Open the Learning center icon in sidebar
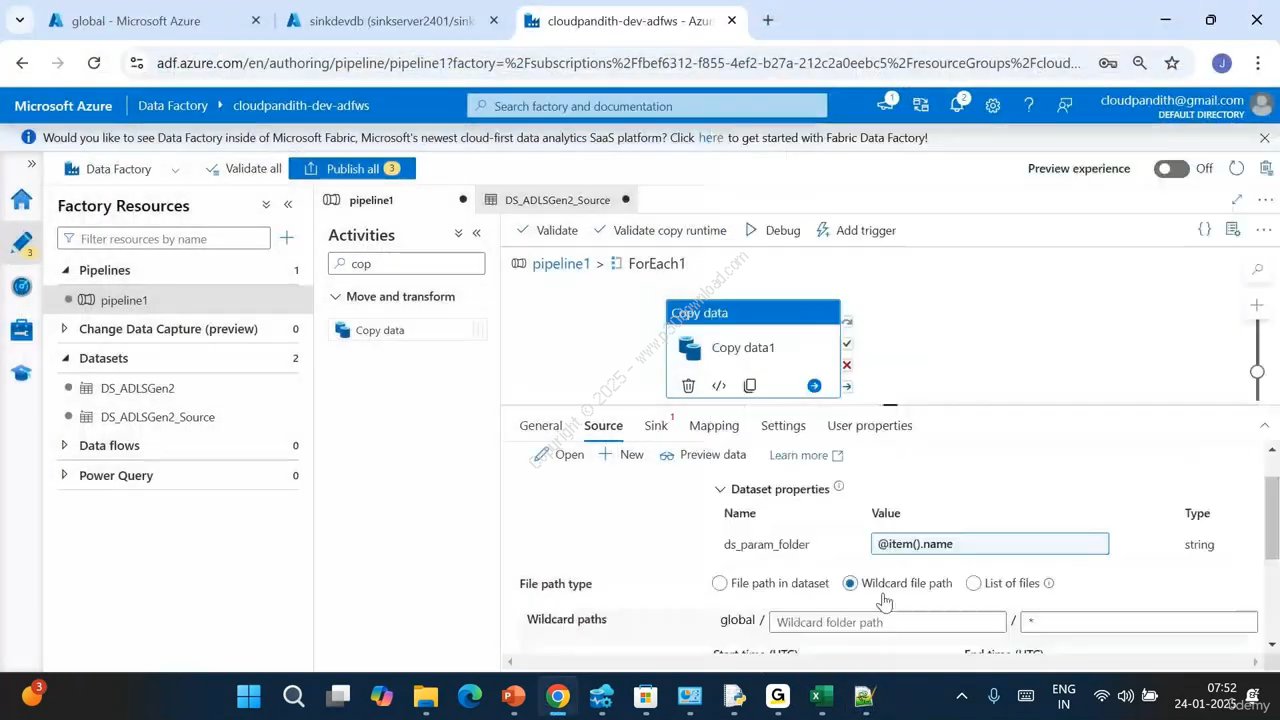The height and width of the screenshot is (720, 1280). [x=21, y=373]
